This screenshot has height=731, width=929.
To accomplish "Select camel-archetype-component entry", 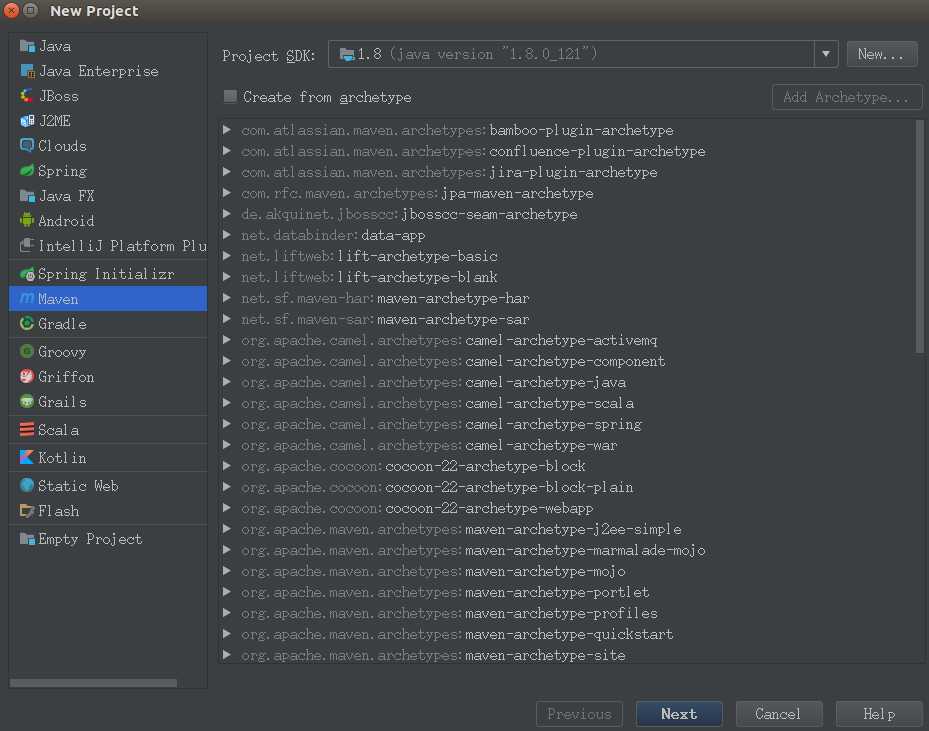I will [453, 361].
